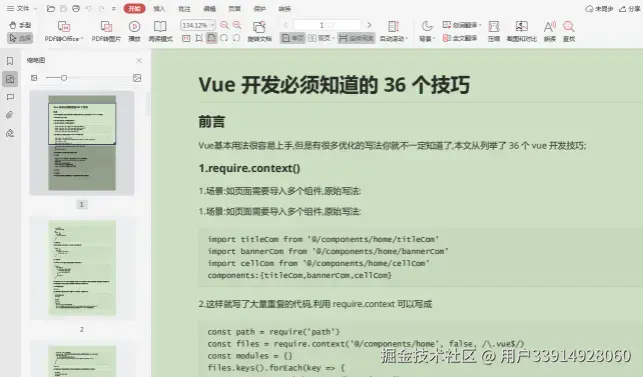Open the bookmark sidebar panel
Viewport: 643px width, 377px height.
pyautogui.click(x=10, y=61)
